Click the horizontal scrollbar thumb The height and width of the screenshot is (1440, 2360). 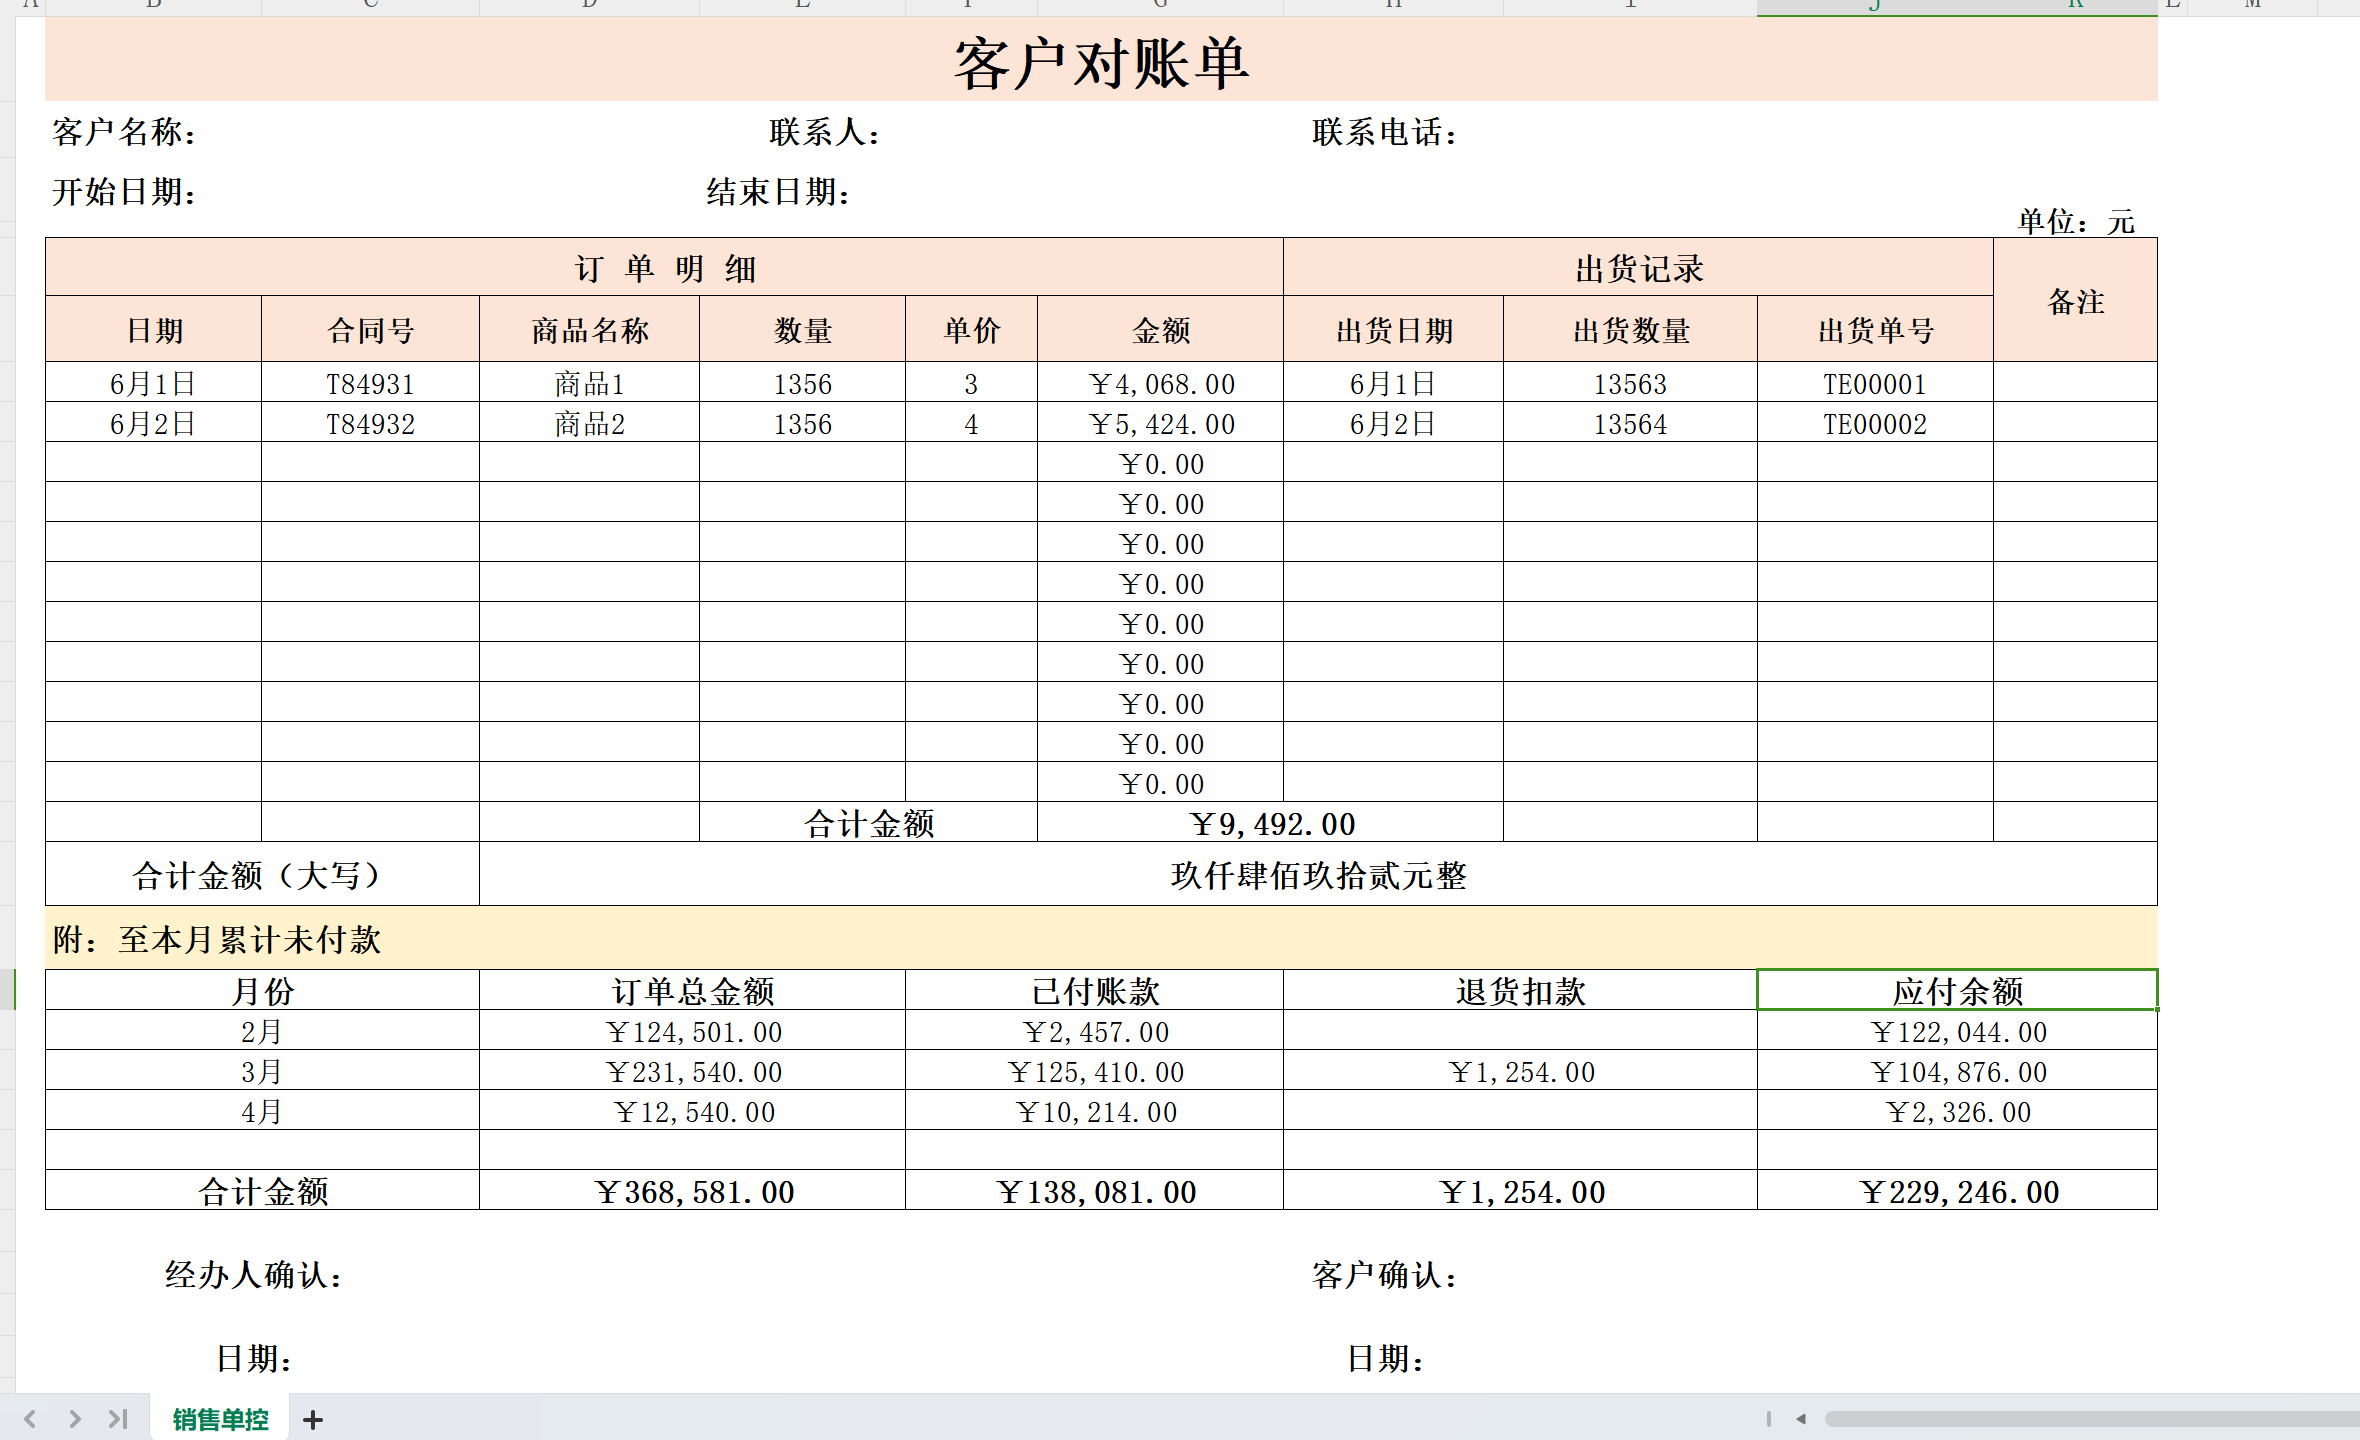(2090, 1418)
